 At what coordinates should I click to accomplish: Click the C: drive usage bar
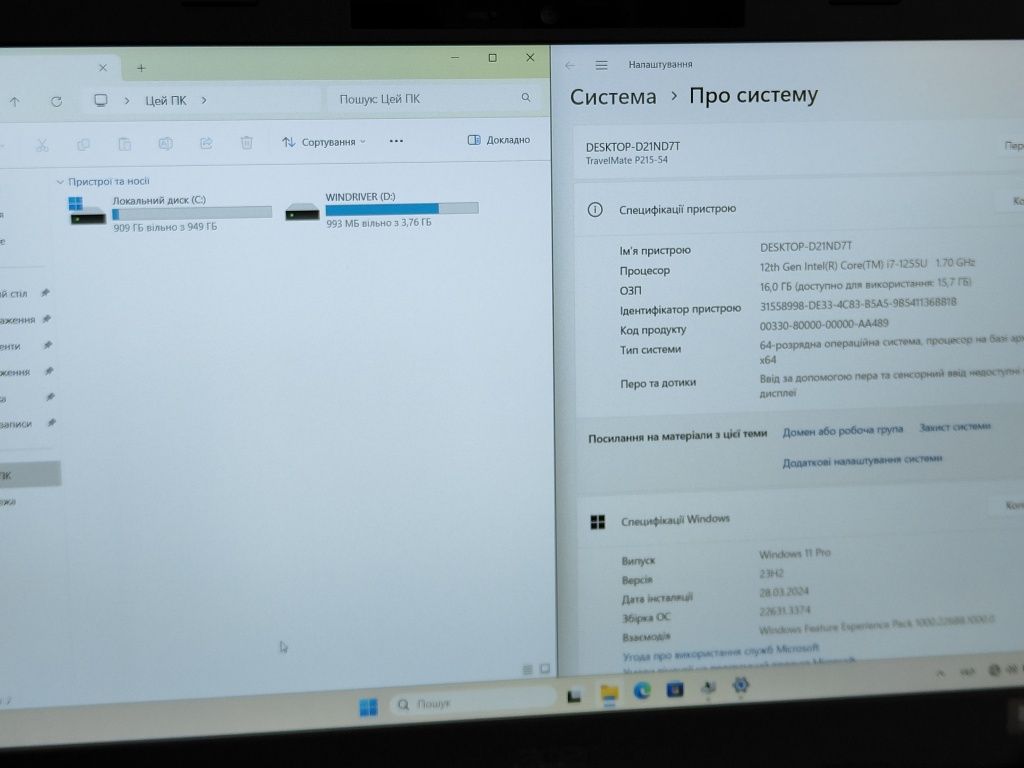192,213
